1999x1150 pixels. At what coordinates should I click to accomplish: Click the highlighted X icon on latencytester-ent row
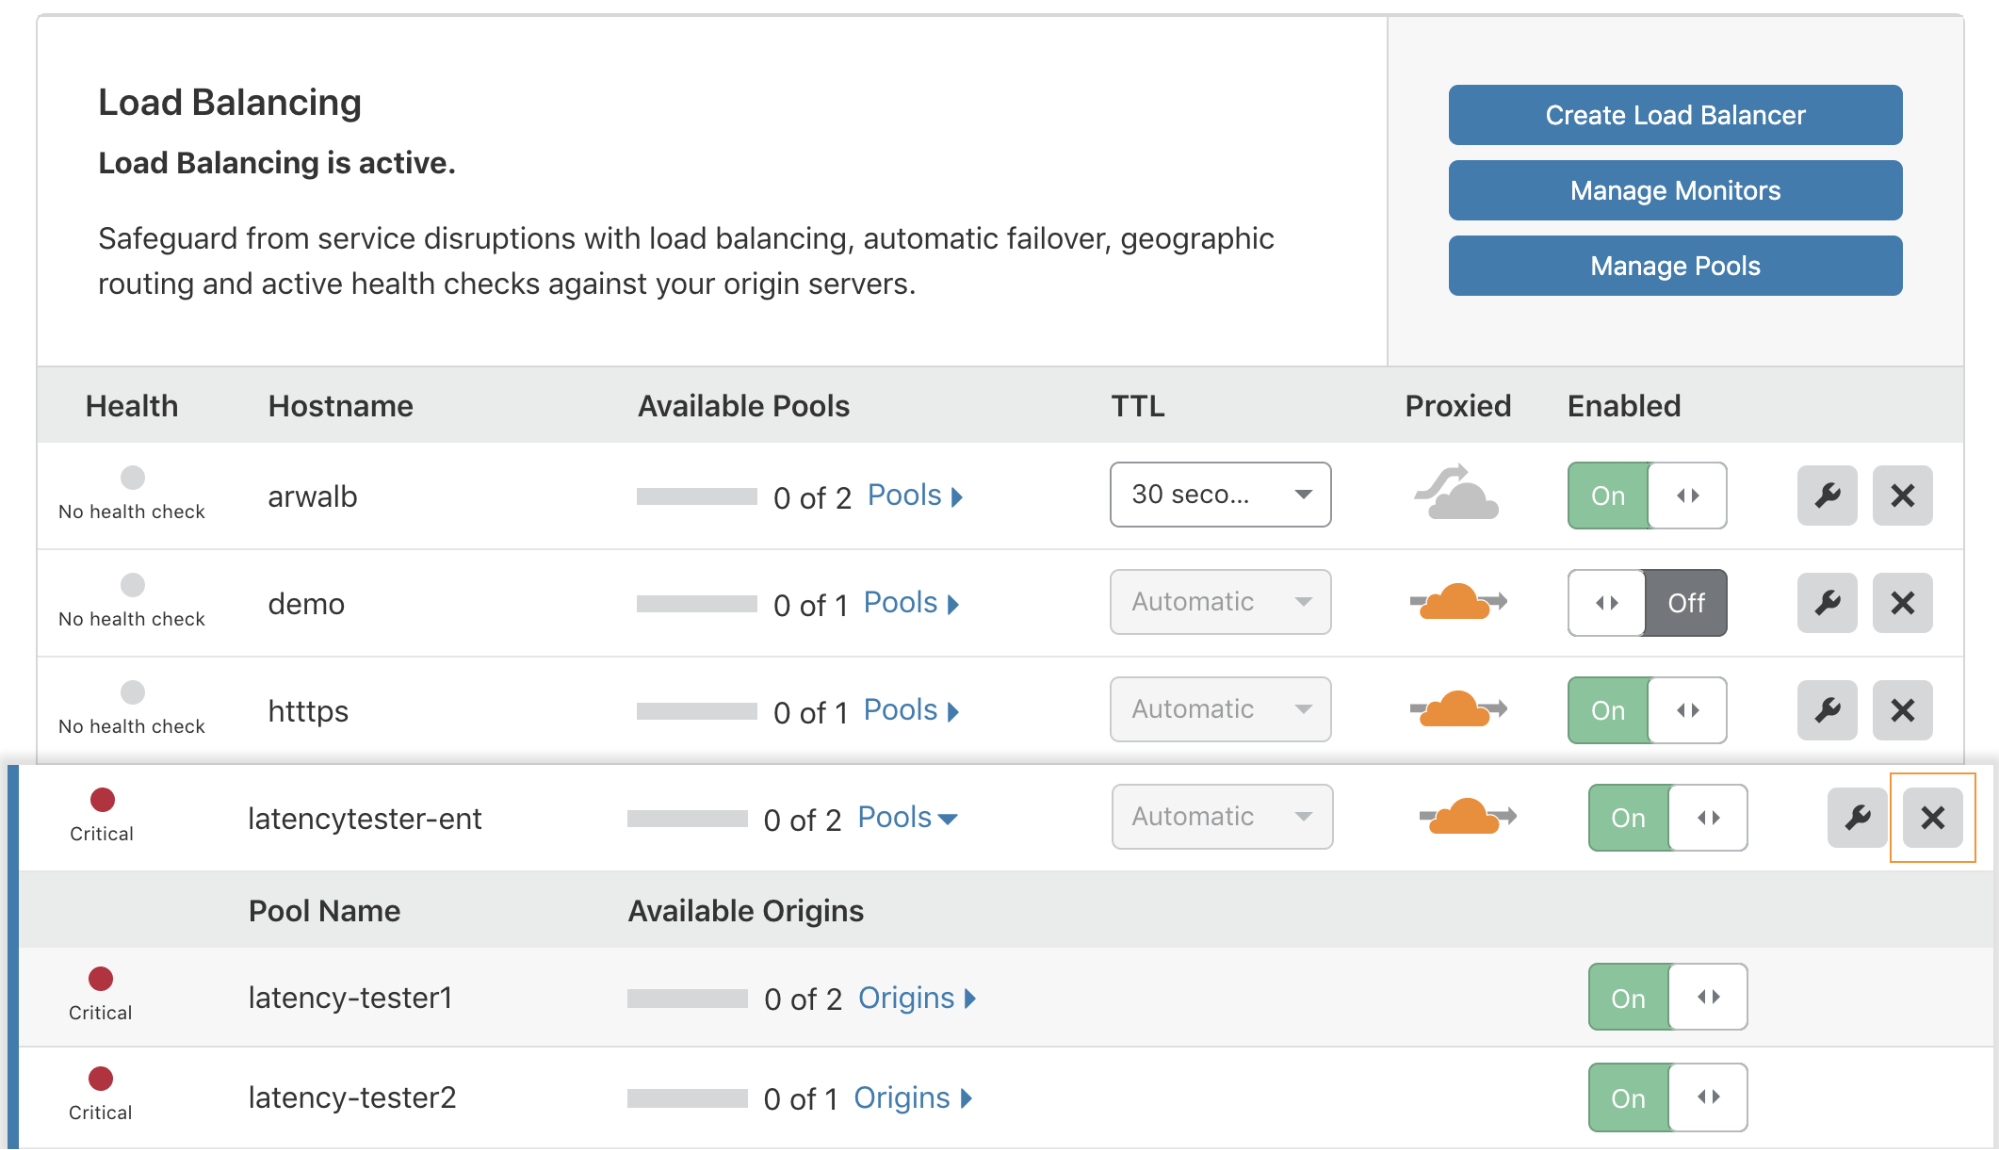point(1932,817)
